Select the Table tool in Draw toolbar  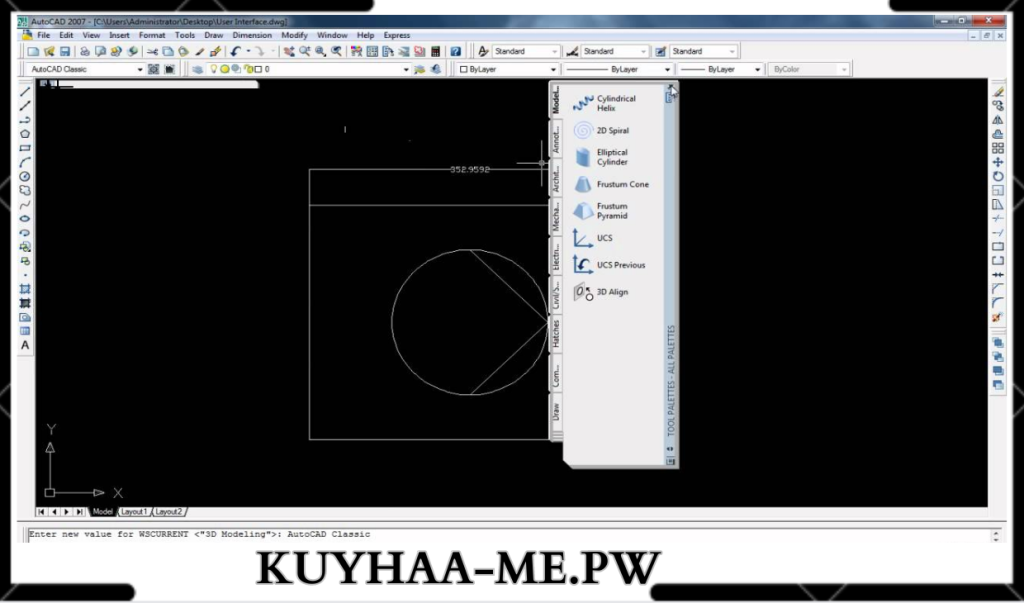(x=25, y=331)
